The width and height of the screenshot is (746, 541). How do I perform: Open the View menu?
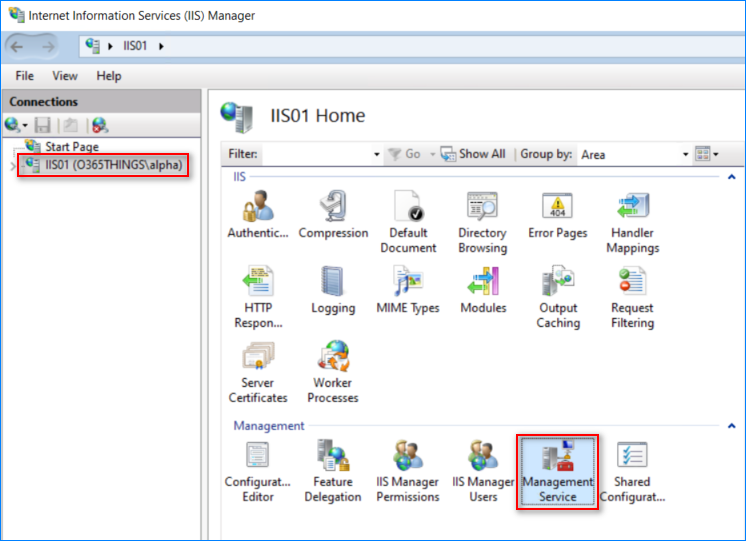pos(65,76)
